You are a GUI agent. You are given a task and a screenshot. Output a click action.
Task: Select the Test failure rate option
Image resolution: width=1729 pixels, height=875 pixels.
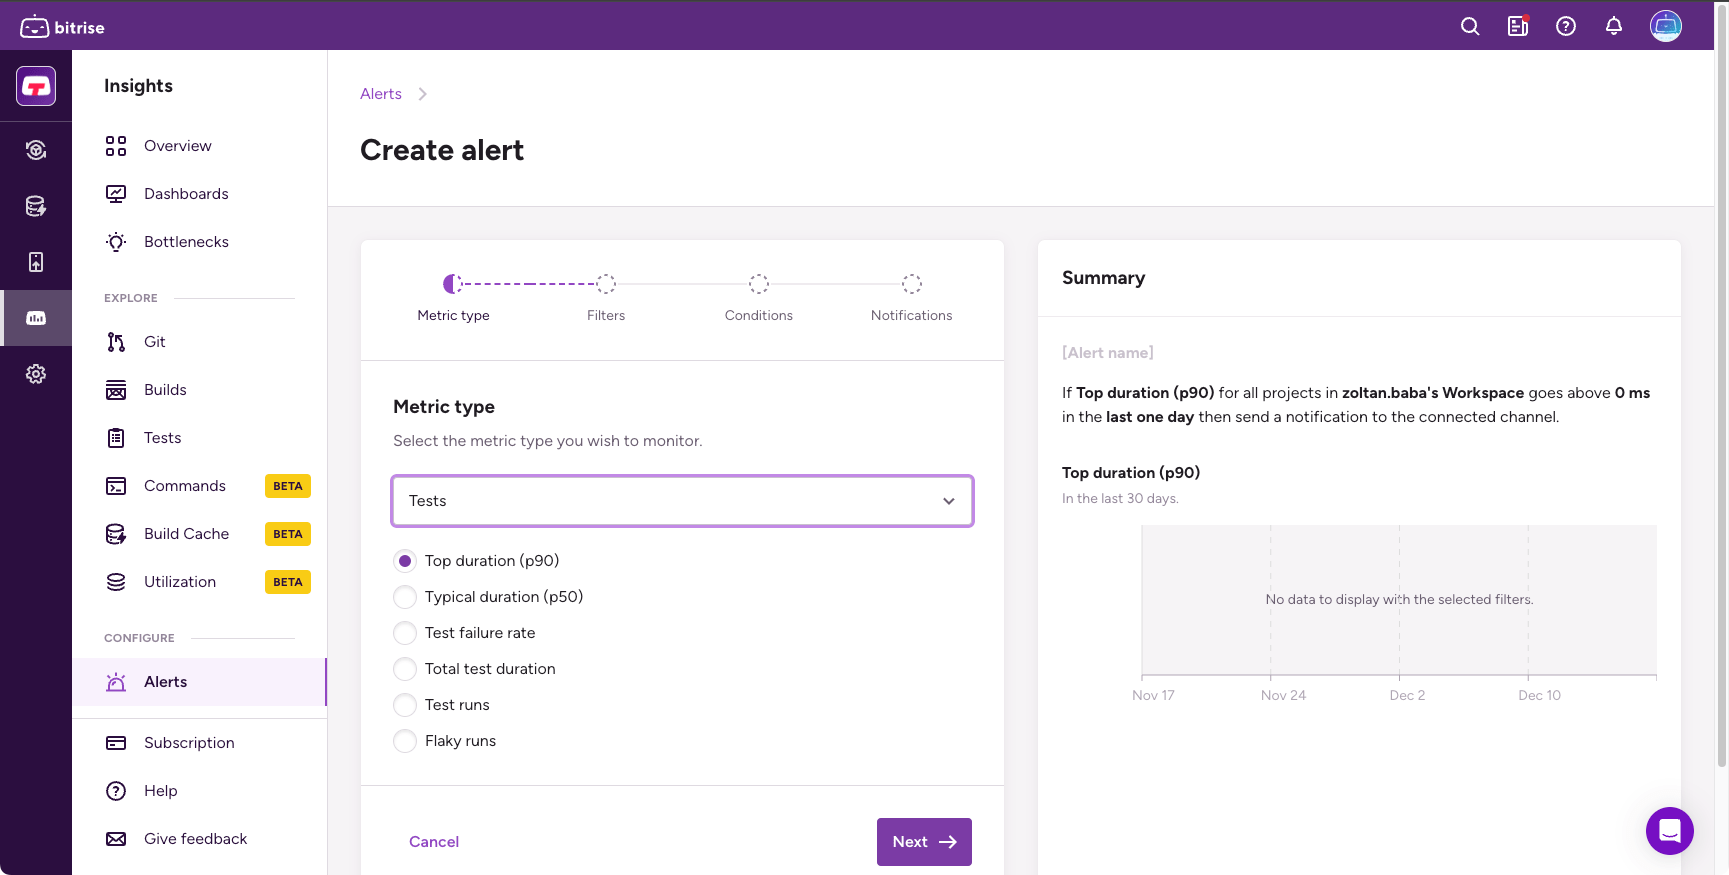[x=405, y=633]
